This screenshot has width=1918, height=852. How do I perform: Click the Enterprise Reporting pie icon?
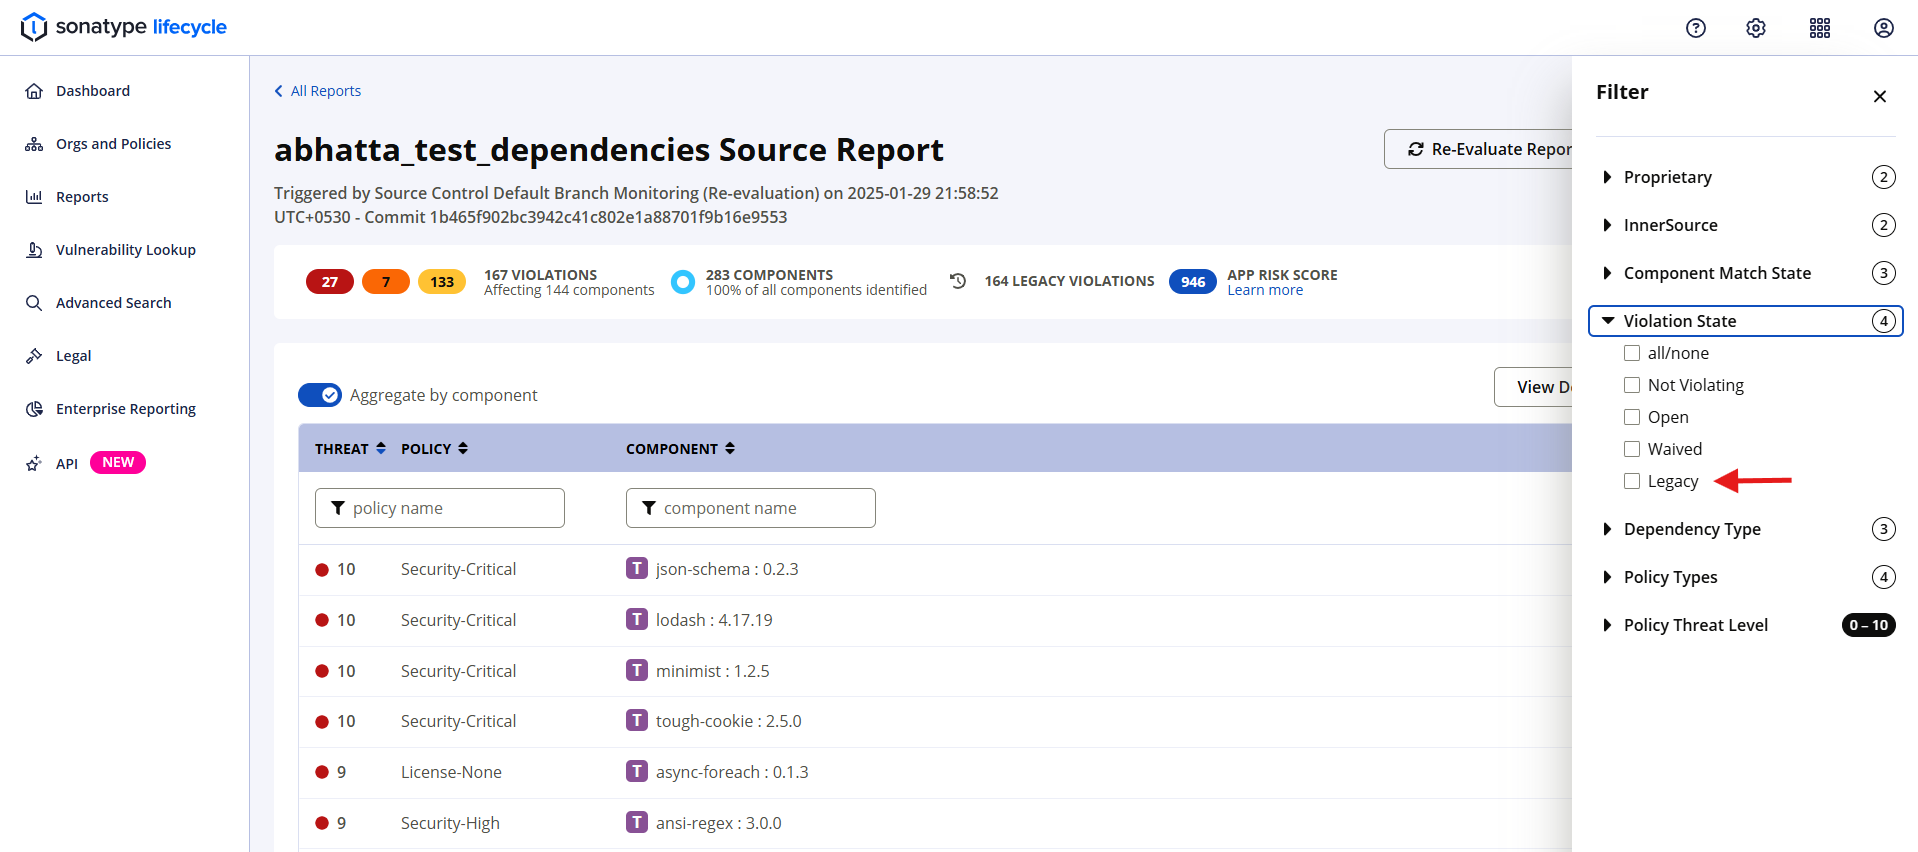pyautogui.click(x=34, y=409)
